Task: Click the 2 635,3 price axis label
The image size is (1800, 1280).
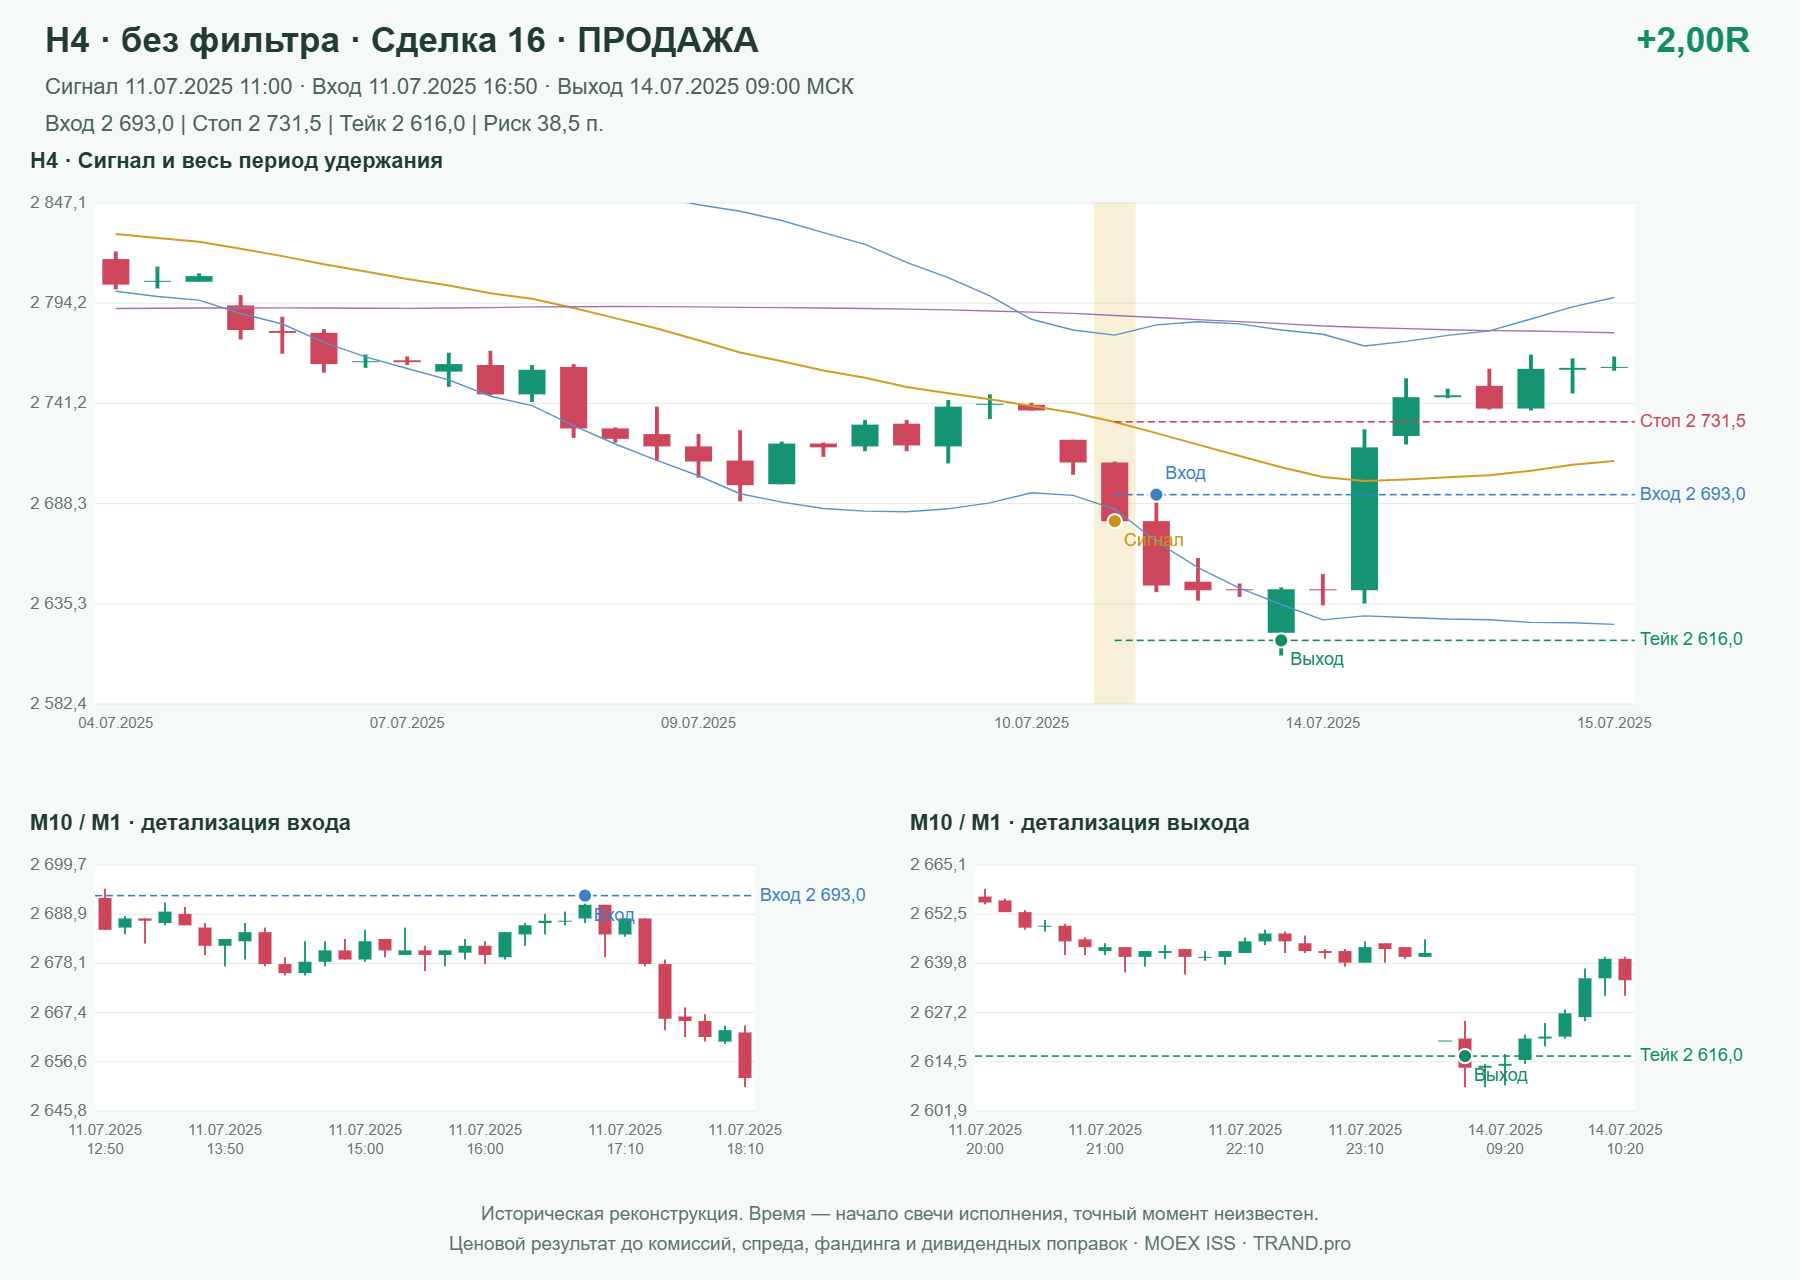Action: point(58,603)
